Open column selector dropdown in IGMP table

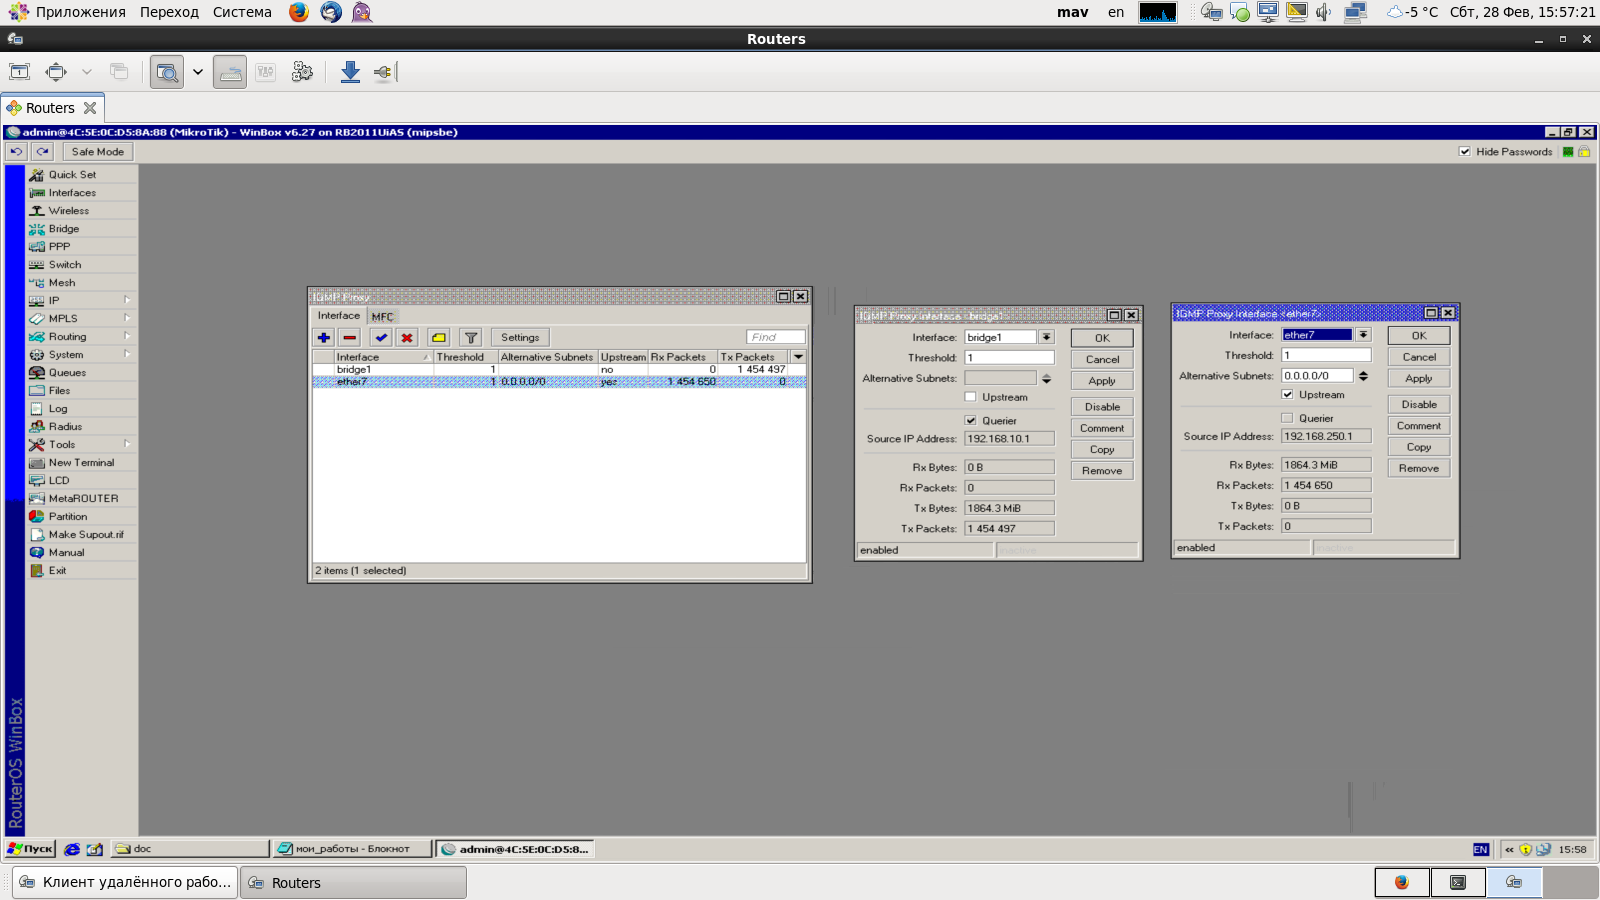pos(798,357)
